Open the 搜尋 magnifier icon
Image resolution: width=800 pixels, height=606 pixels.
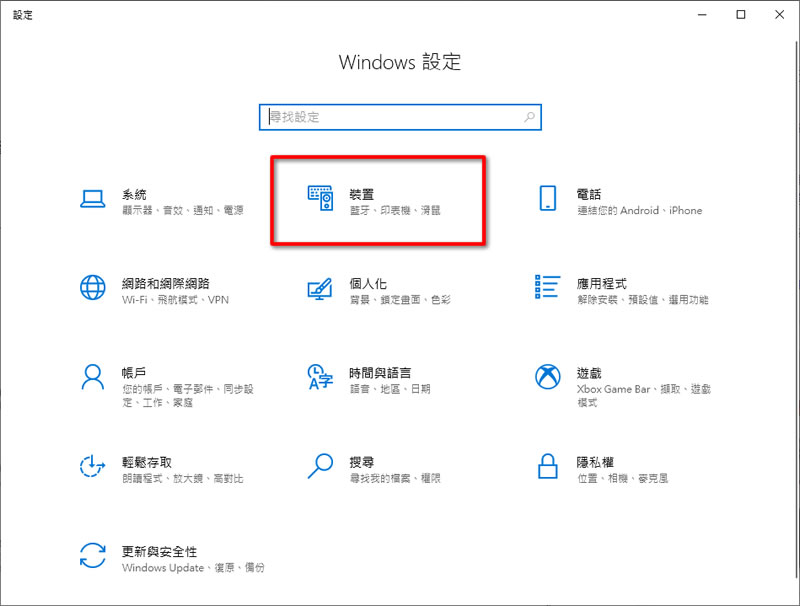click(x=320, y=466)
